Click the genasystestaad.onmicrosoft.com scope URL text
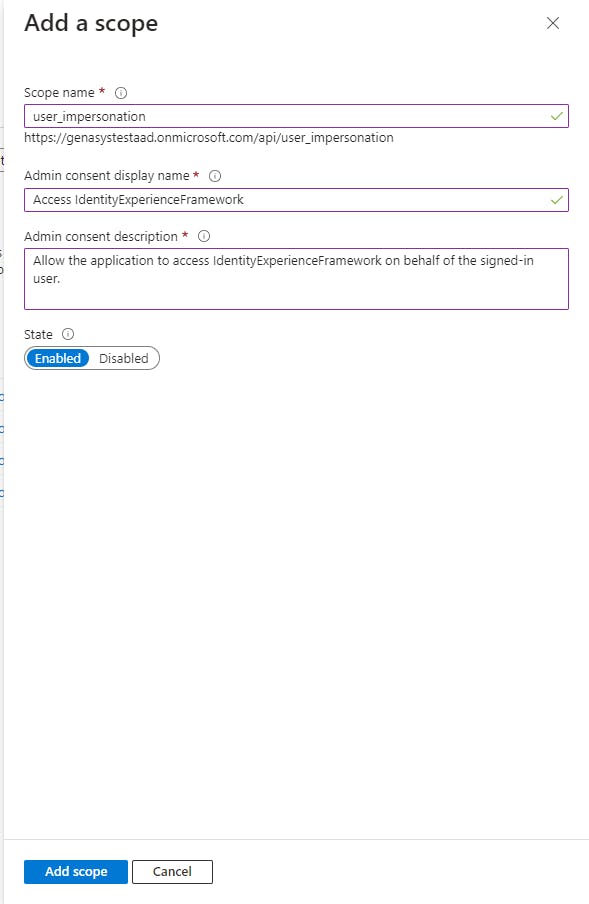This screenshot has height=904, width=589. pyautogui.click(x=209, y=138)
